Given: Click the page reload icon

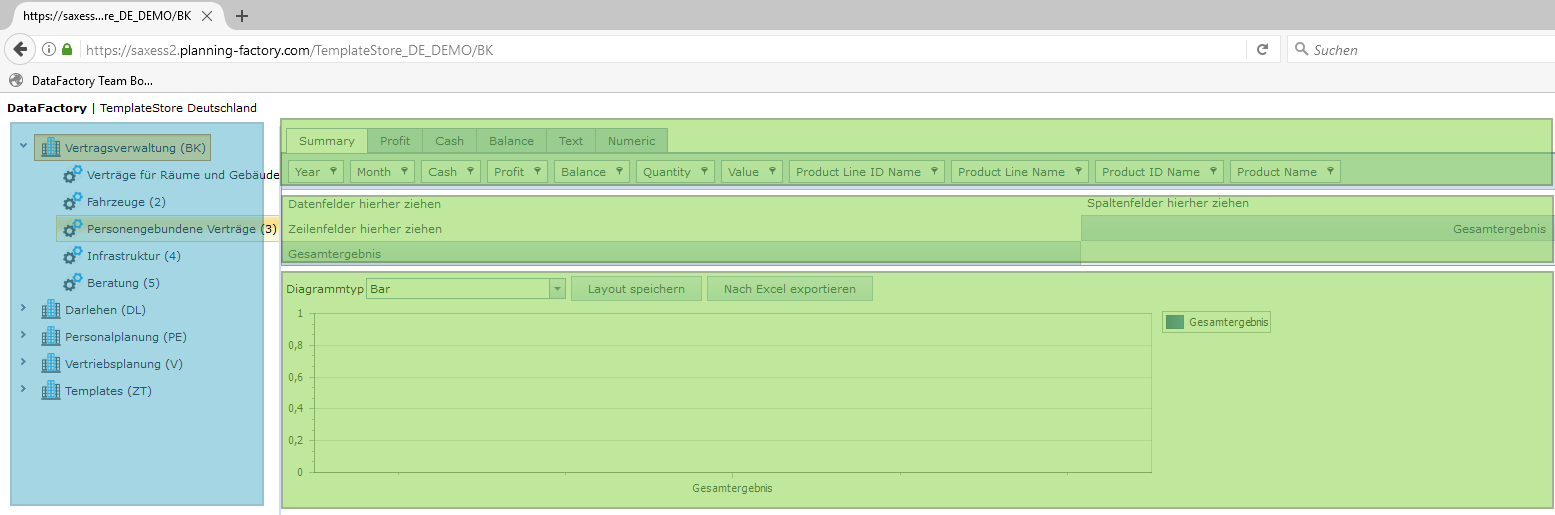Looking at the screenshot, I should 1262,49.
